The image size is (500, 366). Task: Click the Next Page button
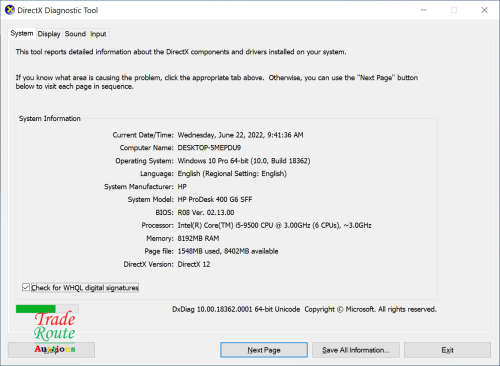(264, 350)
